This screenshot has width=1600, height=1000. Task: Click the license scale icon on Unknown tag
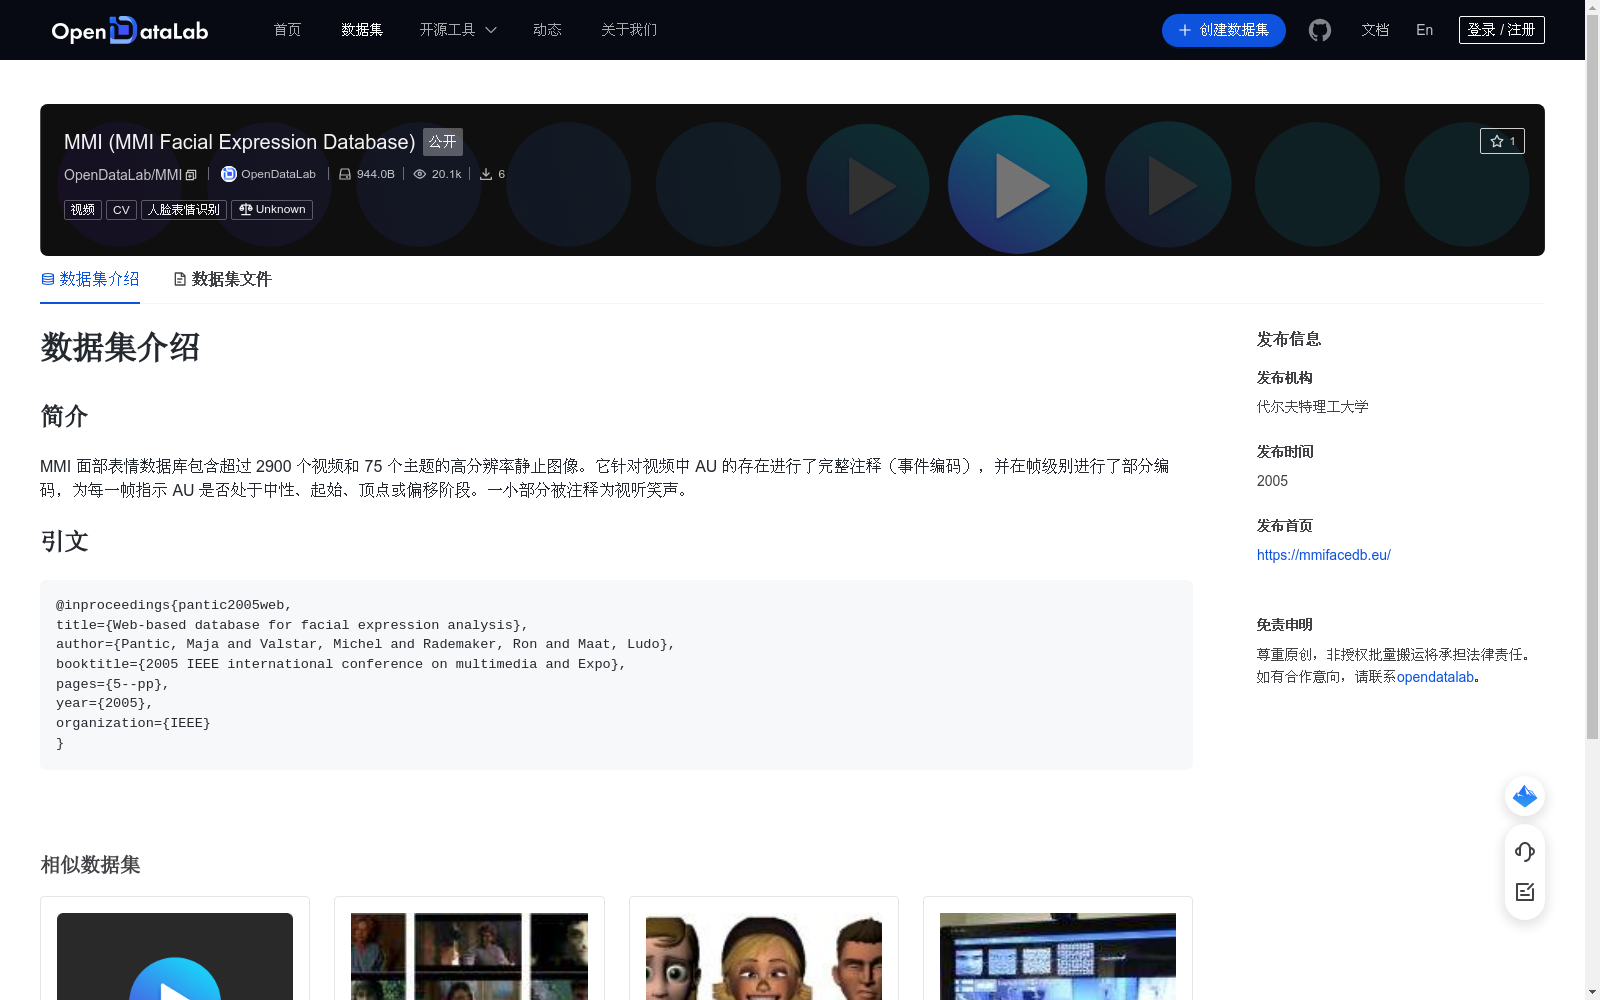(x=244, y=209)
